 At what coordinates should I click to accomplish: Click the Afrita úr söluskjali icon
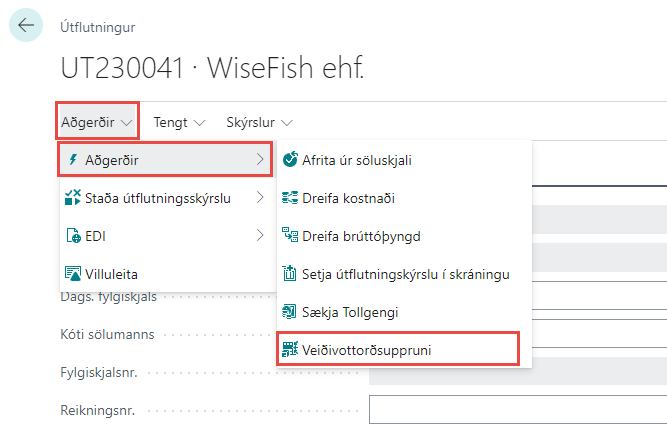tap(290, 159)
